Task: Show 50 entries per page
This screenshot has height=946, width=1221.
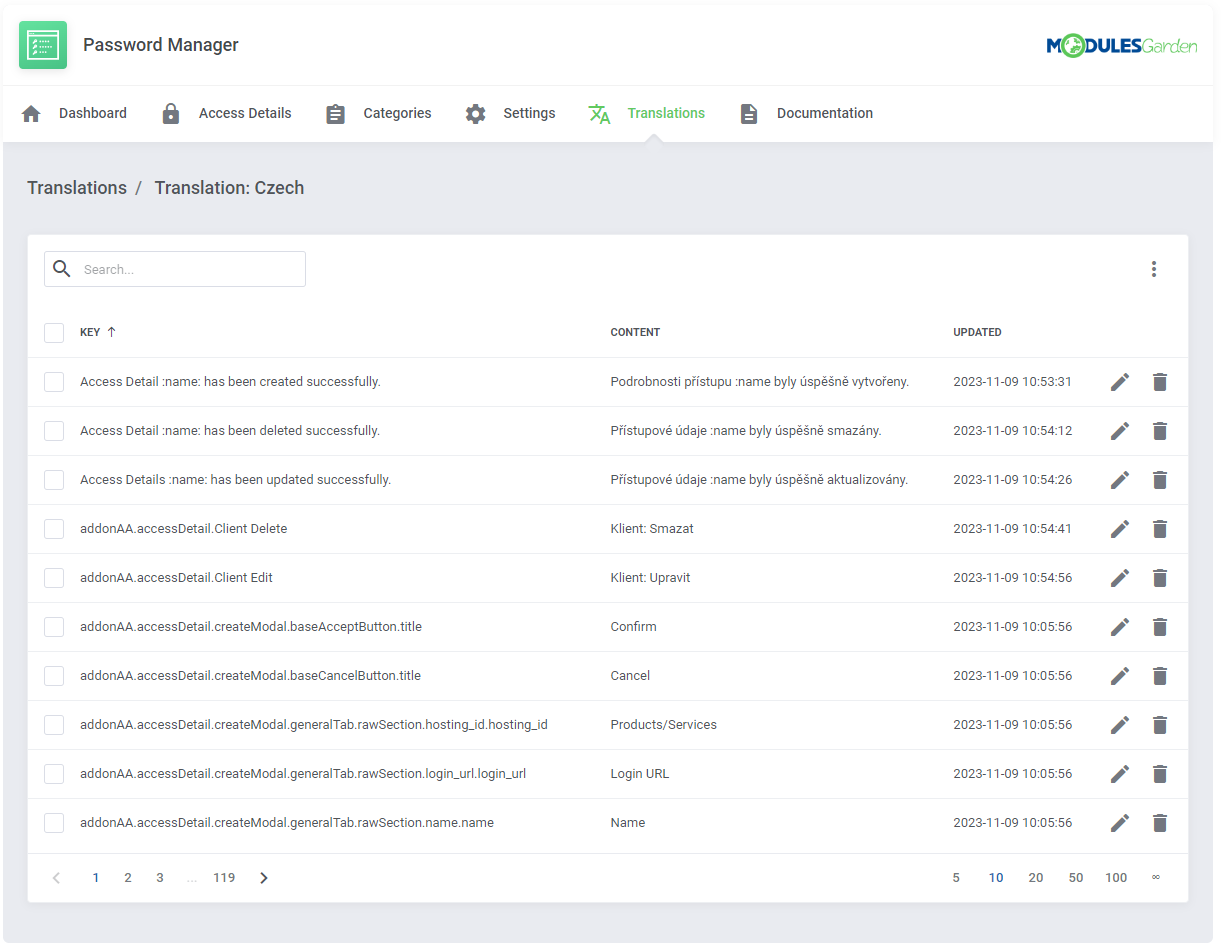Action: tap(1076, 878)
